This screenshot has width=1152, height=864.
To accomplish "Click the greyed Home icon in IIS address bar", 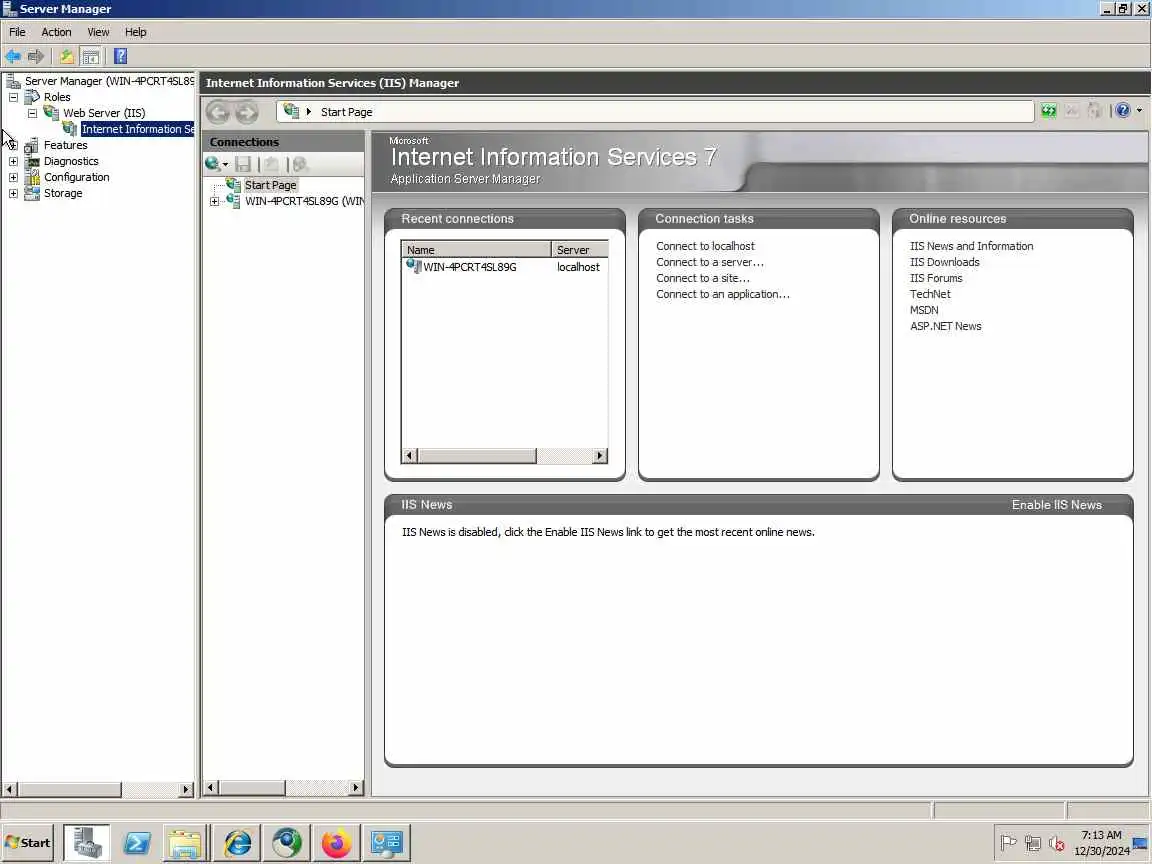I will [x=1095, y=111].
